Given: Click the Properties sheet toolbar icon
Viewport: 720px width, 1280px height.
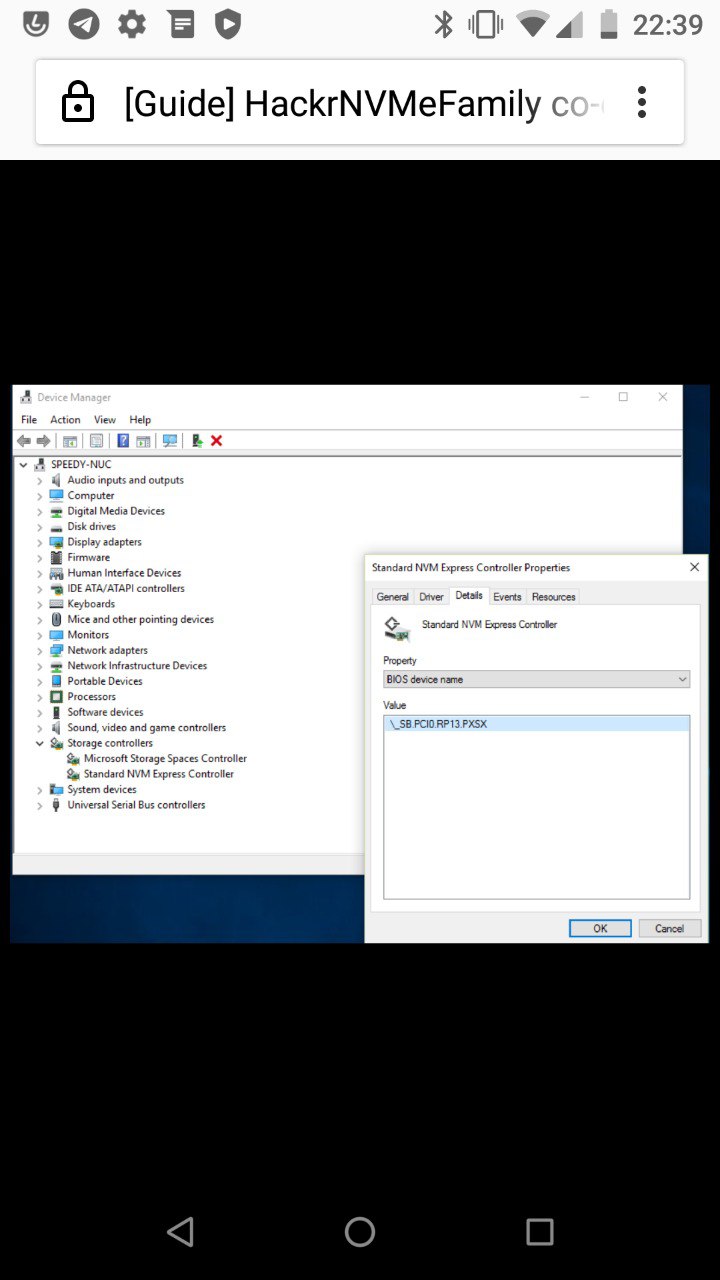Looking at the screenshot, I should [x=96, y=441].
